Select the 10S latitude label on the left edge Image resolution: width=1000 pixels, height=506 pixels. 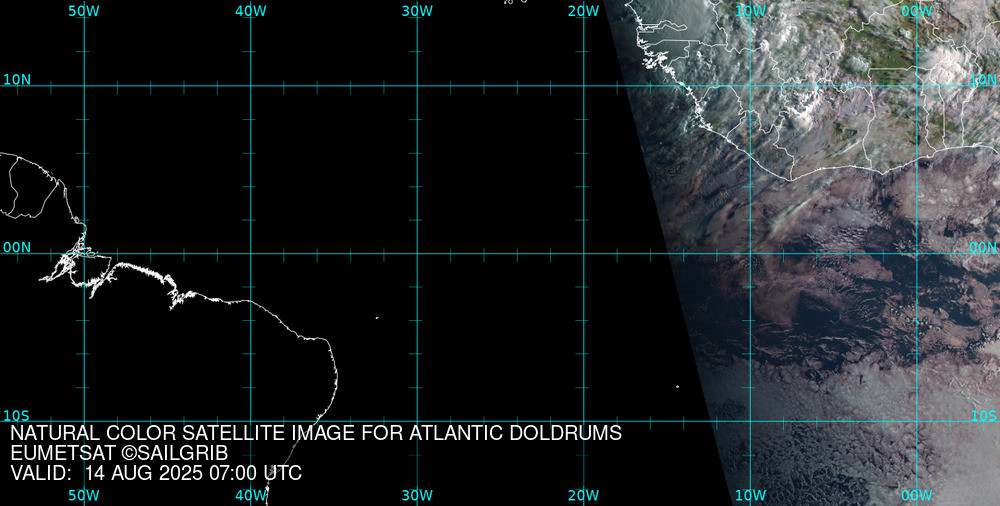tap(17, 416)
